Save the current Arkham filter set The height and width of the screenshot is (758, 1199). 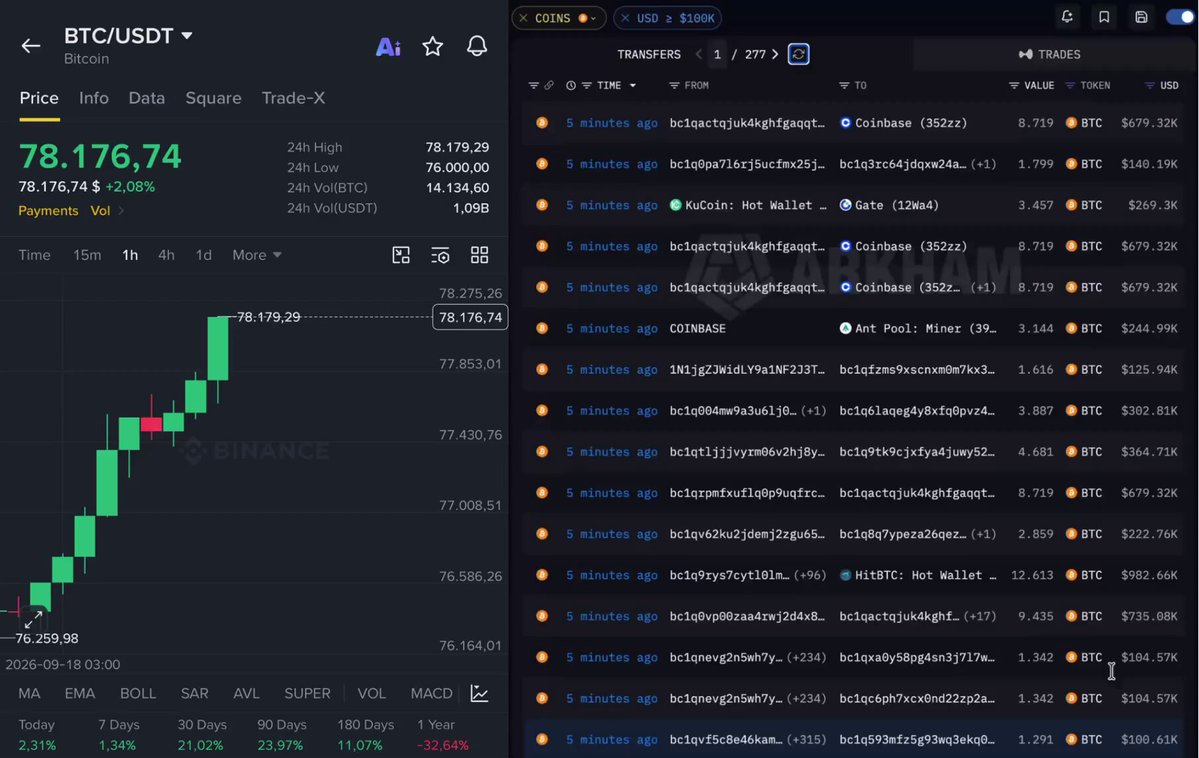[x=1141, y=17]
